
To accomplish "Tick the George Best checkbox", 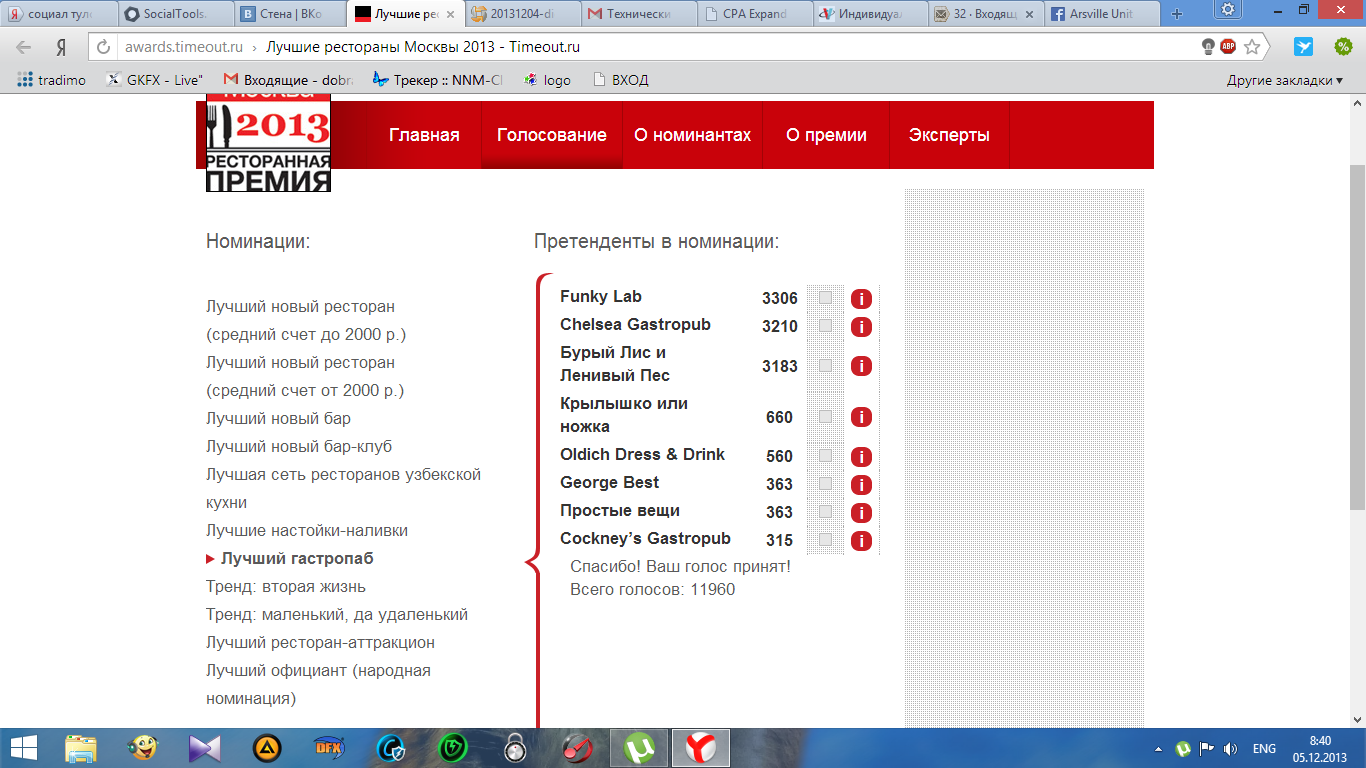I will pyautogui.click(x=825, y=483).
